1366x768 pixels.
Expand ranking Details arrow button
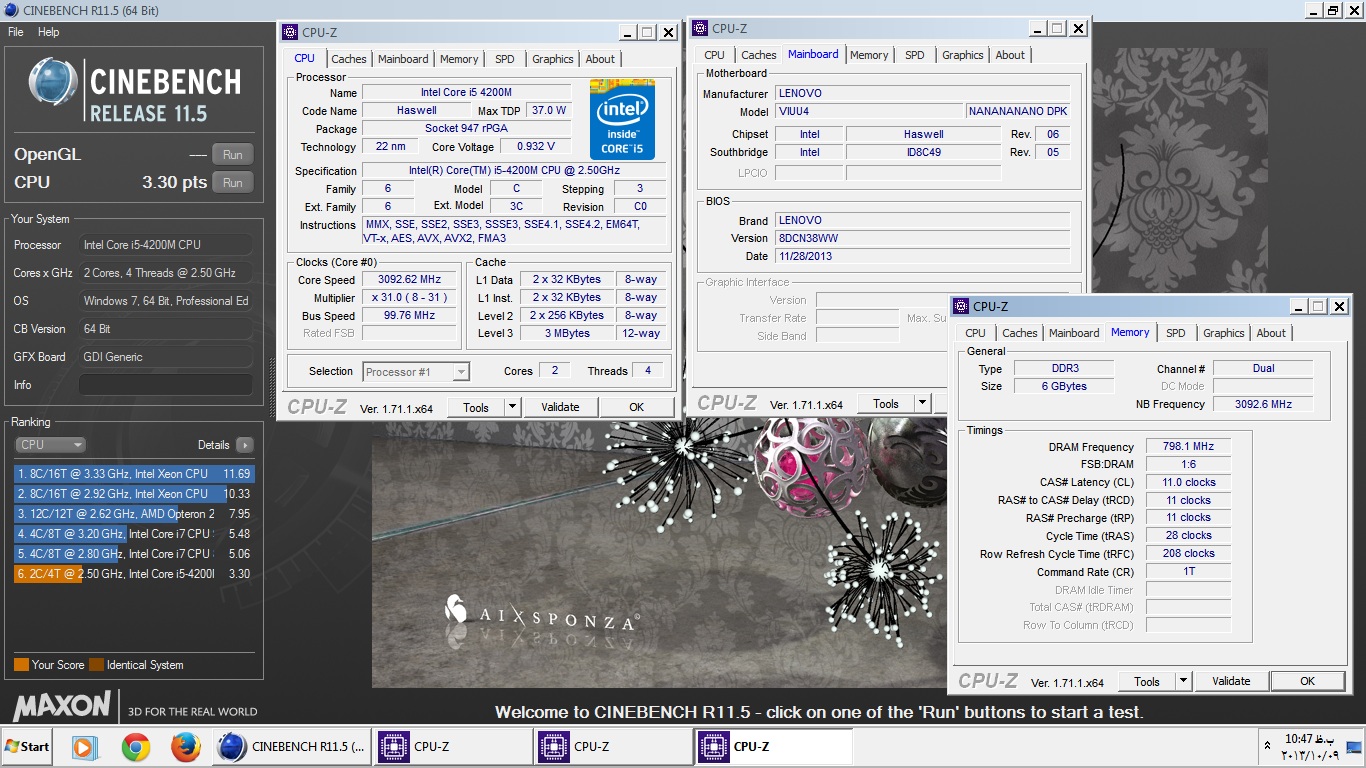point(245,445)
